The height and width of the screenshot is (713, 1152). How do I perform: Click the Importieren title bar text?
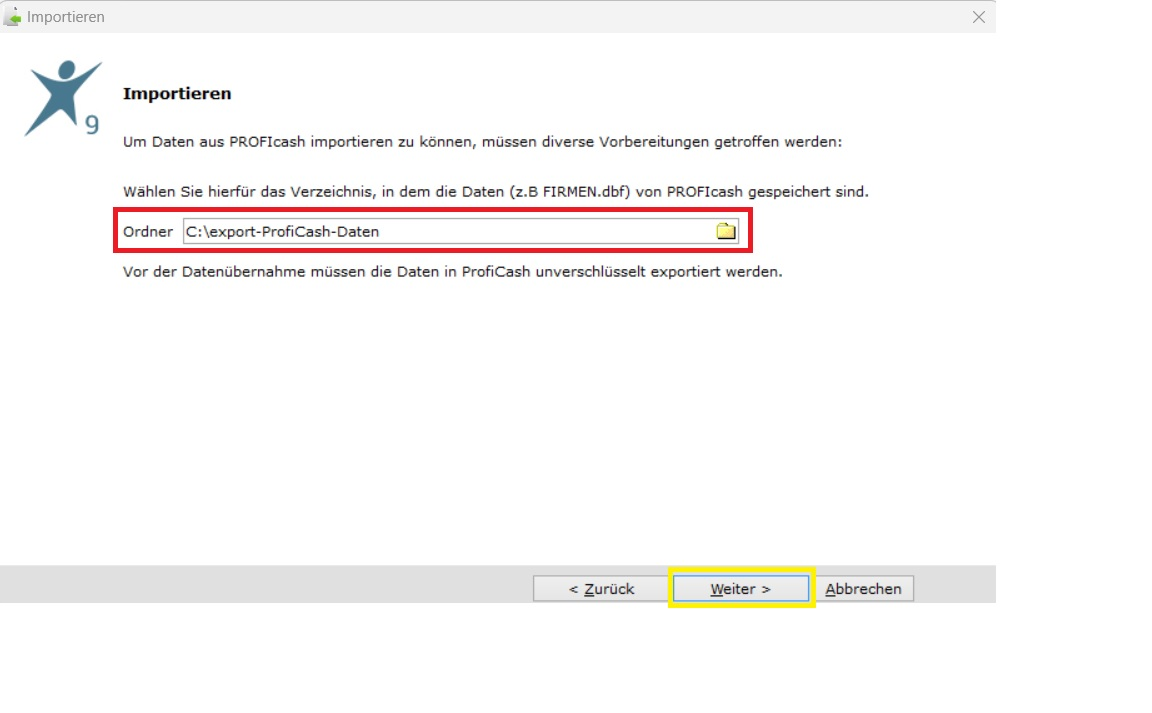[65, 17]
